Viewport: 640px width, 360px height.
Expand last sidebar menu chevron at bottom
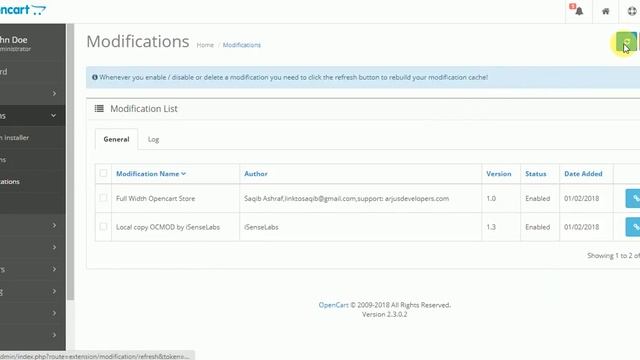point(54,335)
